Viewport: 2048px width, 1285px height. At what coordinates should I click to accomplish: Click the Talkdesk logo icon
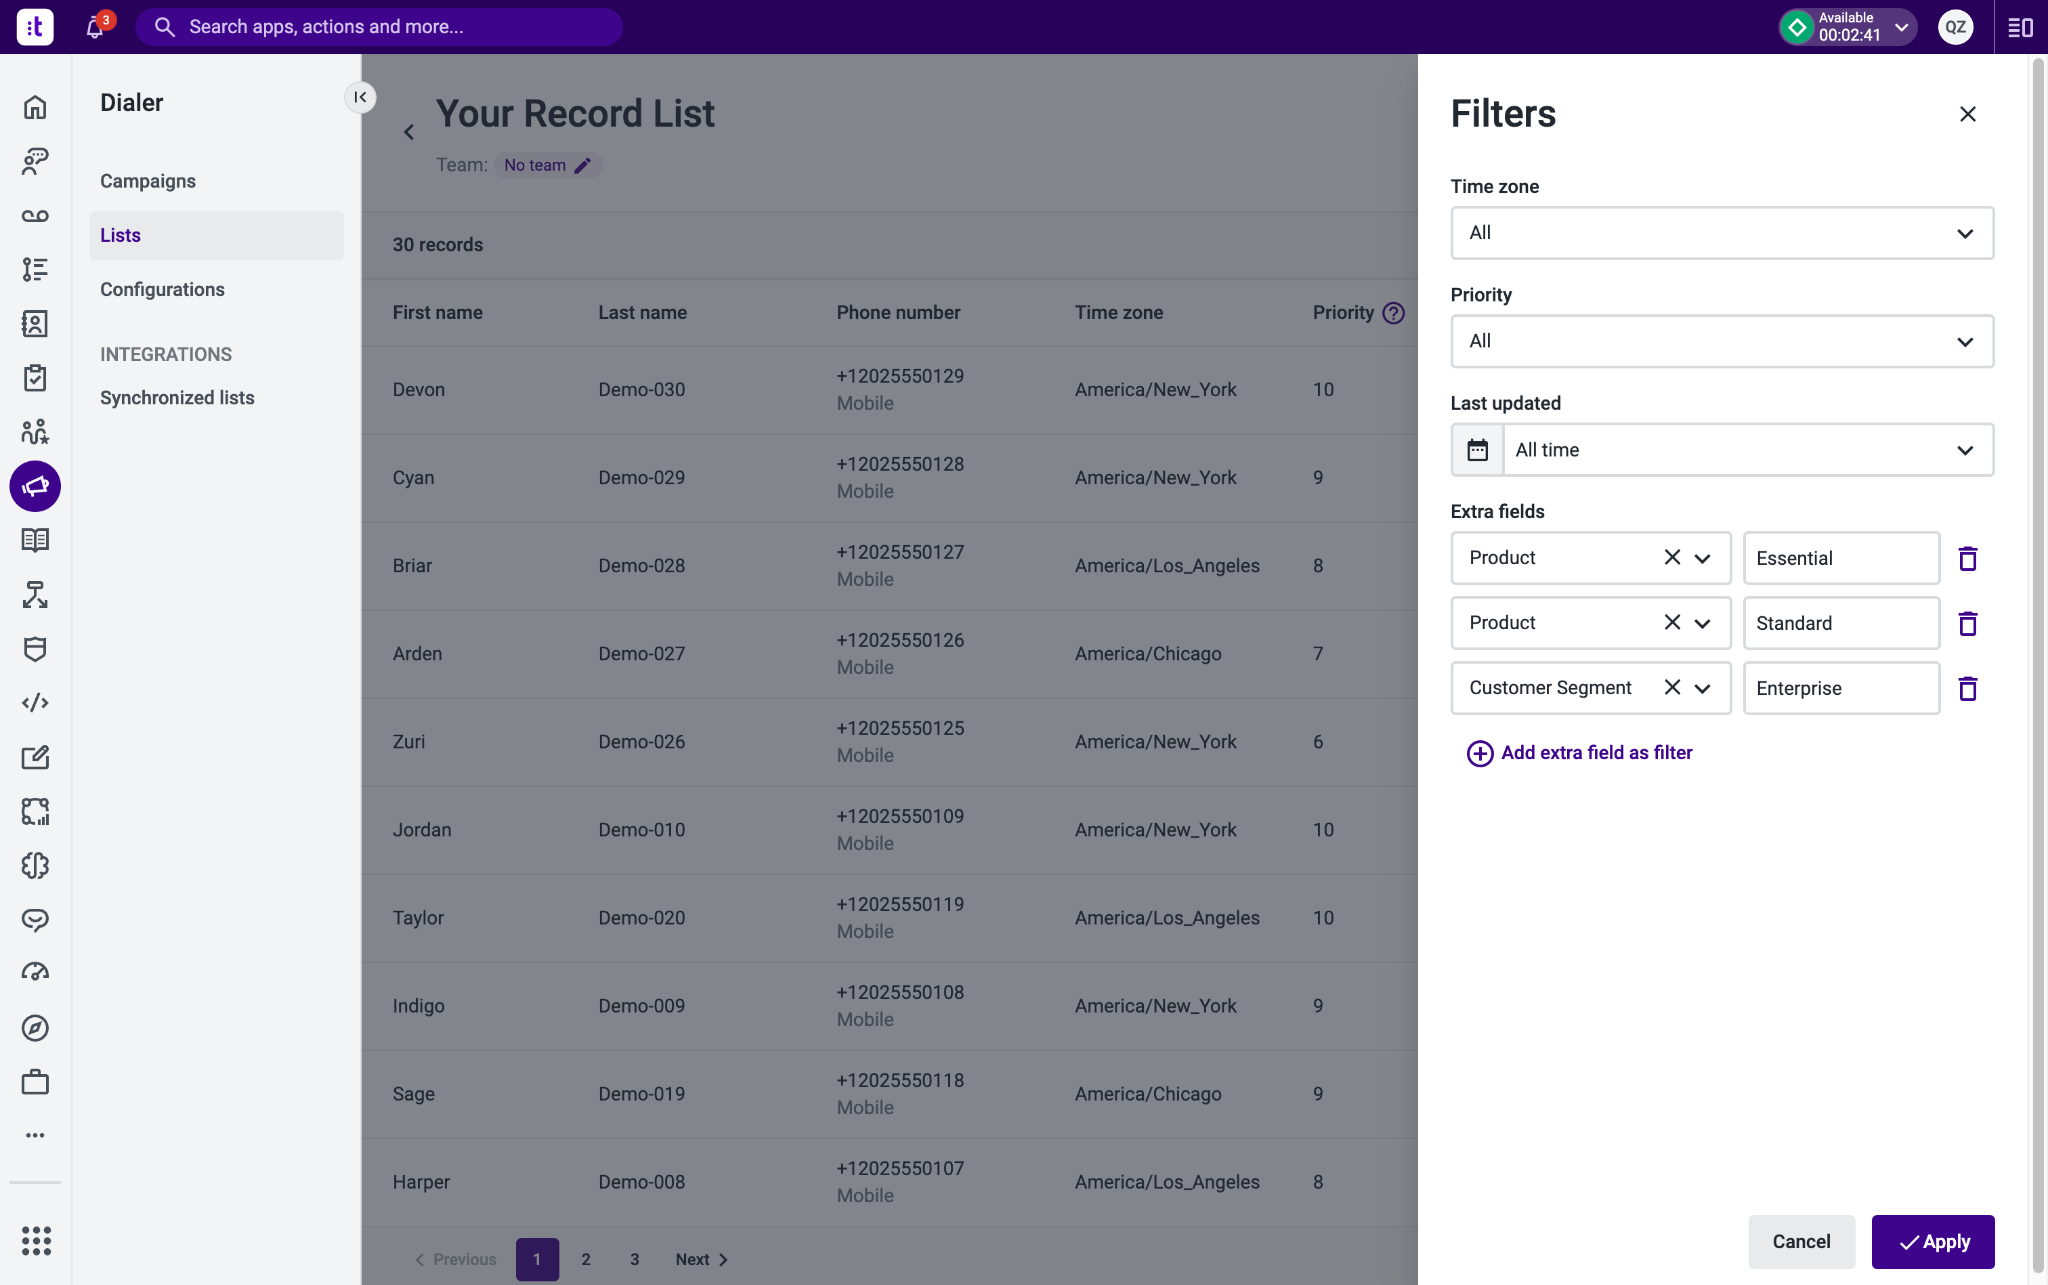click(x=35, y=27)
